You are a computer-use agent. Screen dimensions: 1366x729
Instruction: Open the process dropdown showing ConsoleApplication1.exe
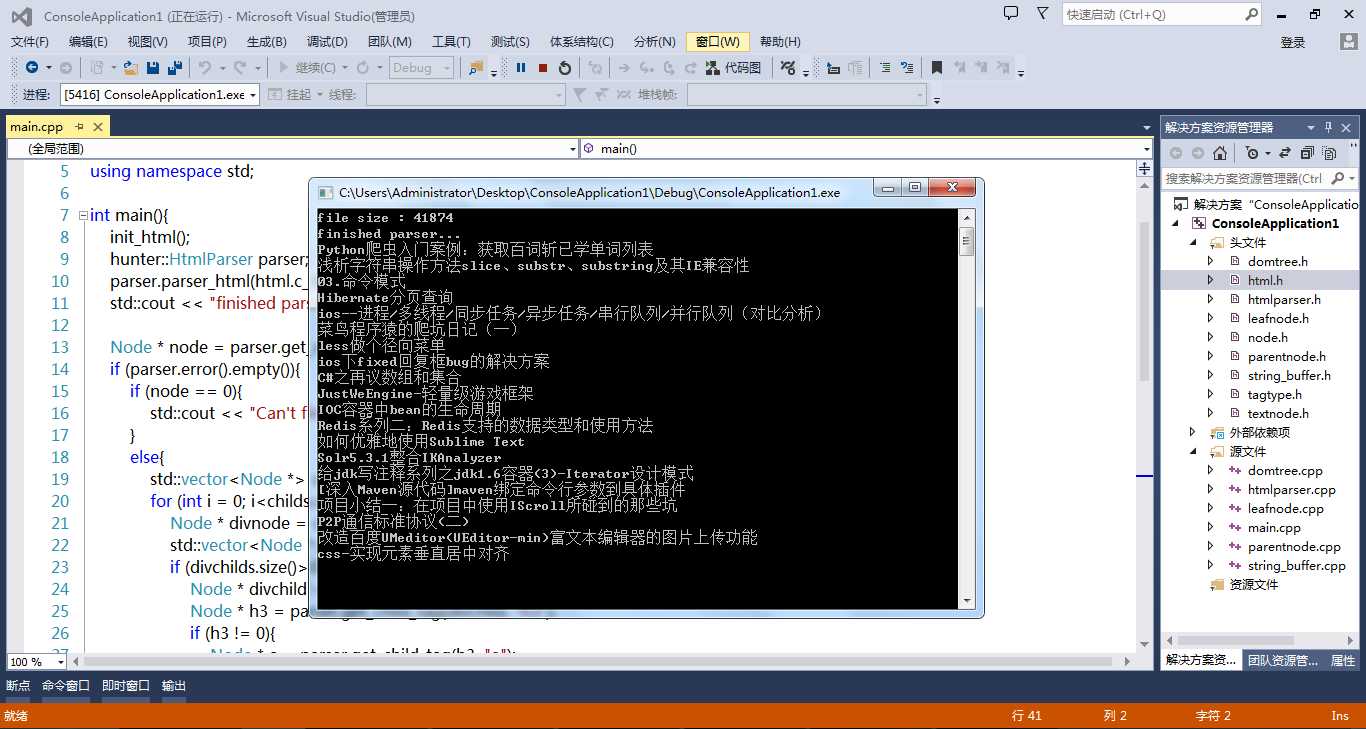(x=253, y=95)
